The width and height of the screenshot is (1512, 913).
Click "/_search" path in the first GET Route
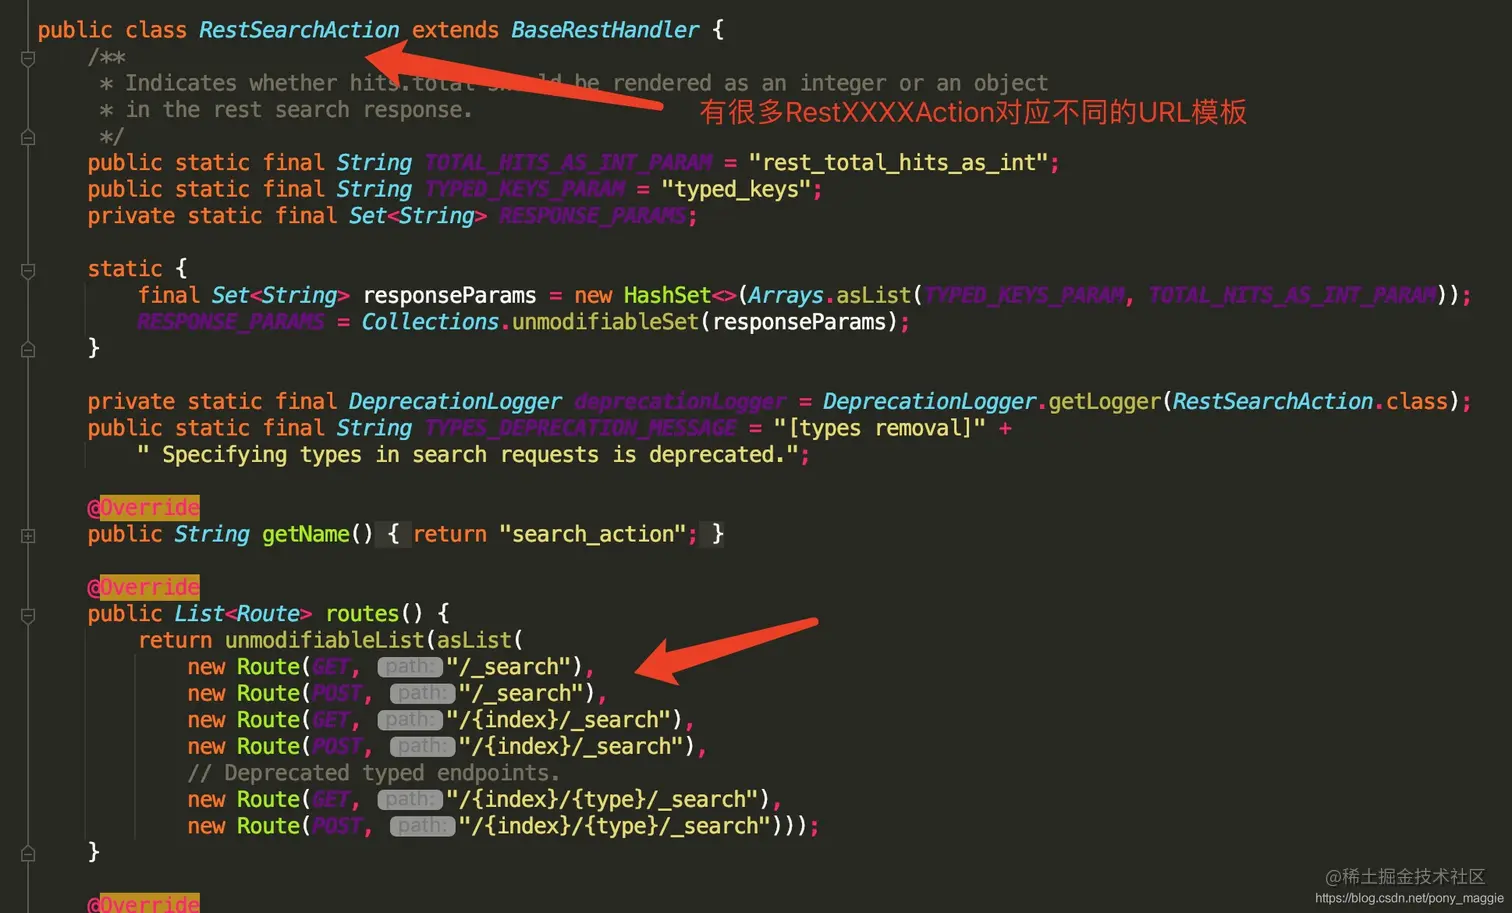pos(509,667)
